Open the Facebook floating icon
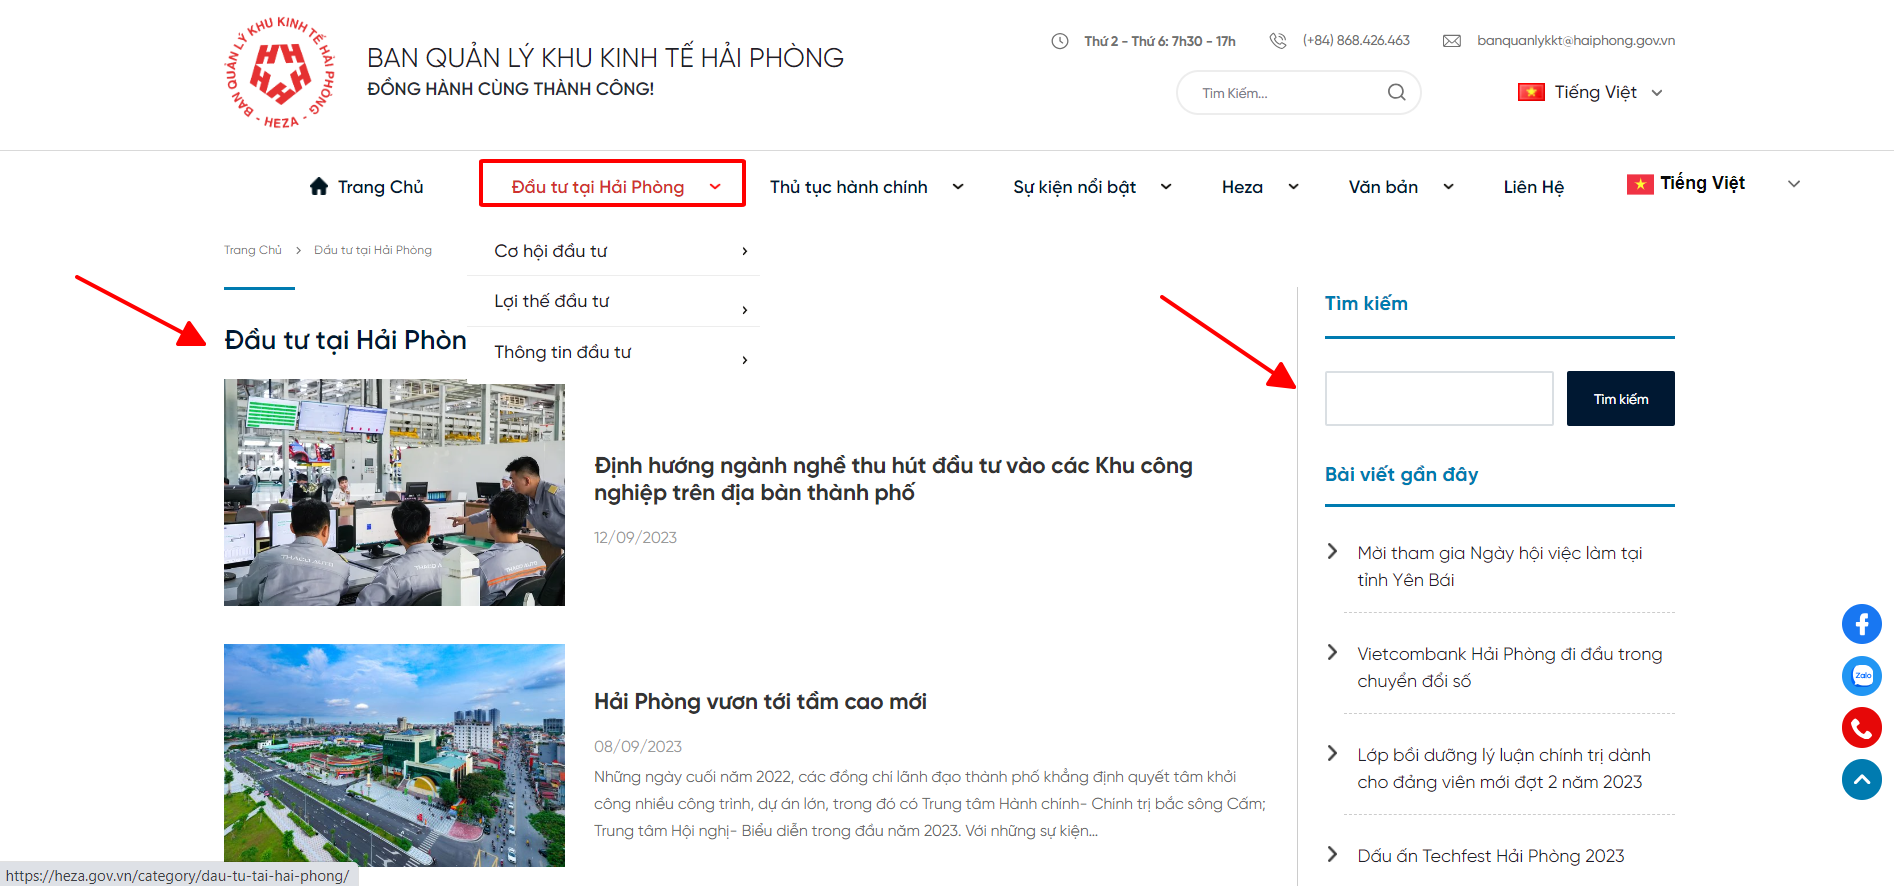1894x886 pixels. [x=1861, y=624]
